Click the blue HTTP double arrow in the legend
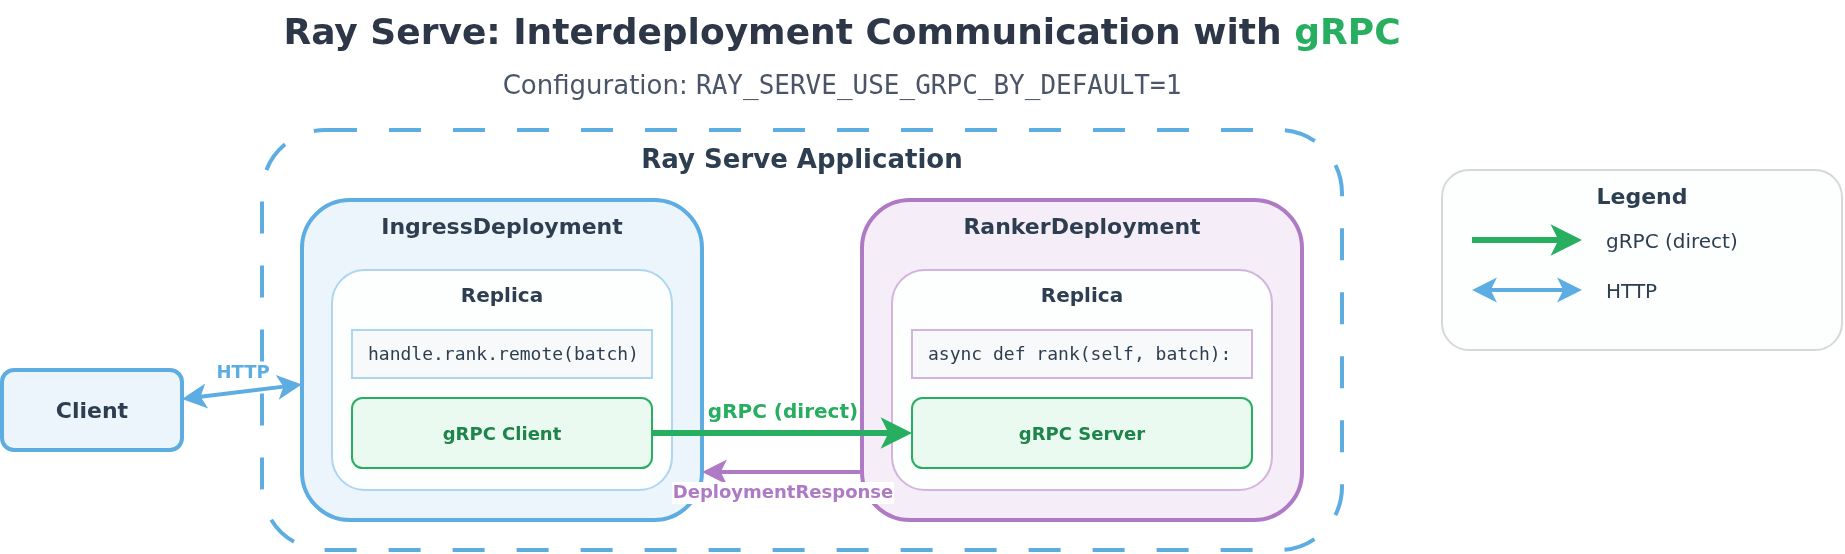Screen dimensions: 1845x554 (1526, 290)
